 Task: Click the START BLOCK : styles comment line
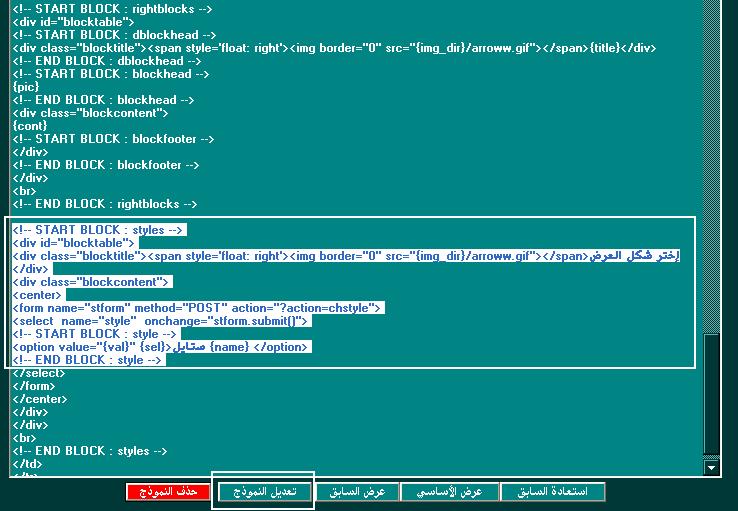(98, 230)
